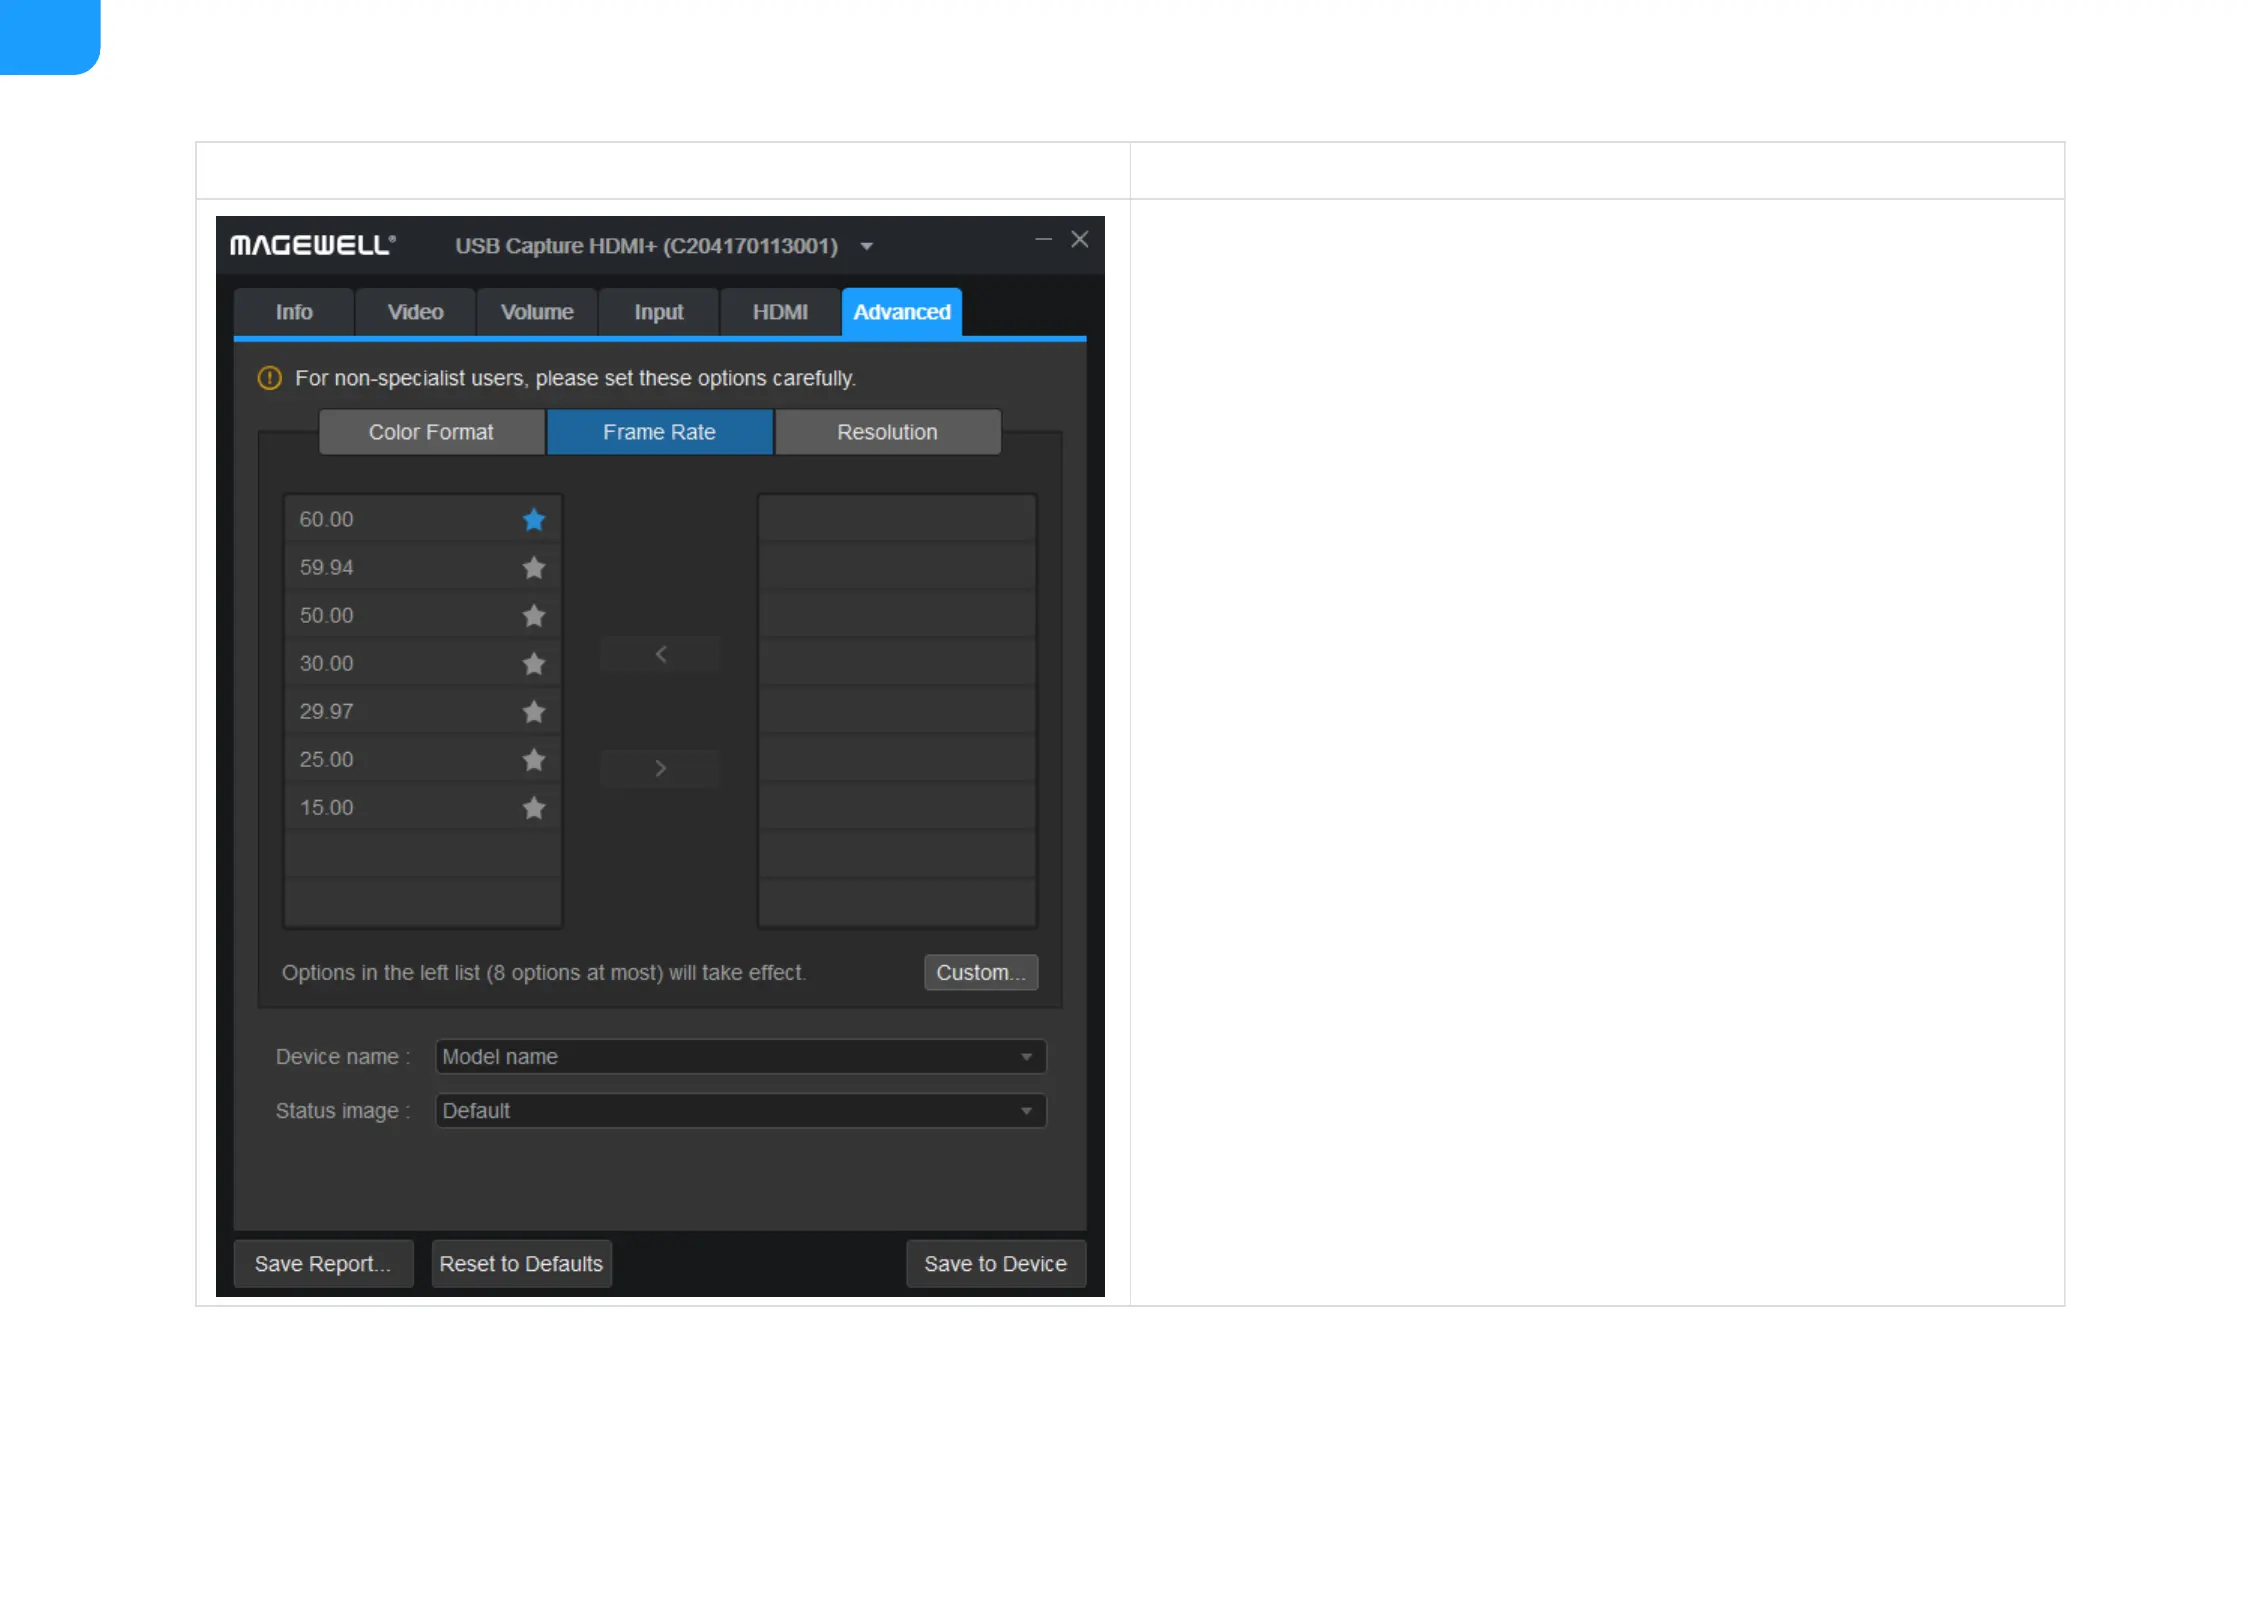Switch to the Resolution sub-tab

pos(887,433)
